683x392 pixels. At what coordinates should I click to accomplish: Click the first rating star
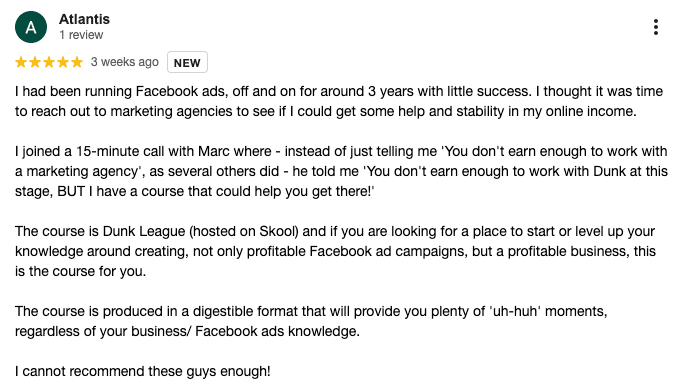(x=21, y=62)
